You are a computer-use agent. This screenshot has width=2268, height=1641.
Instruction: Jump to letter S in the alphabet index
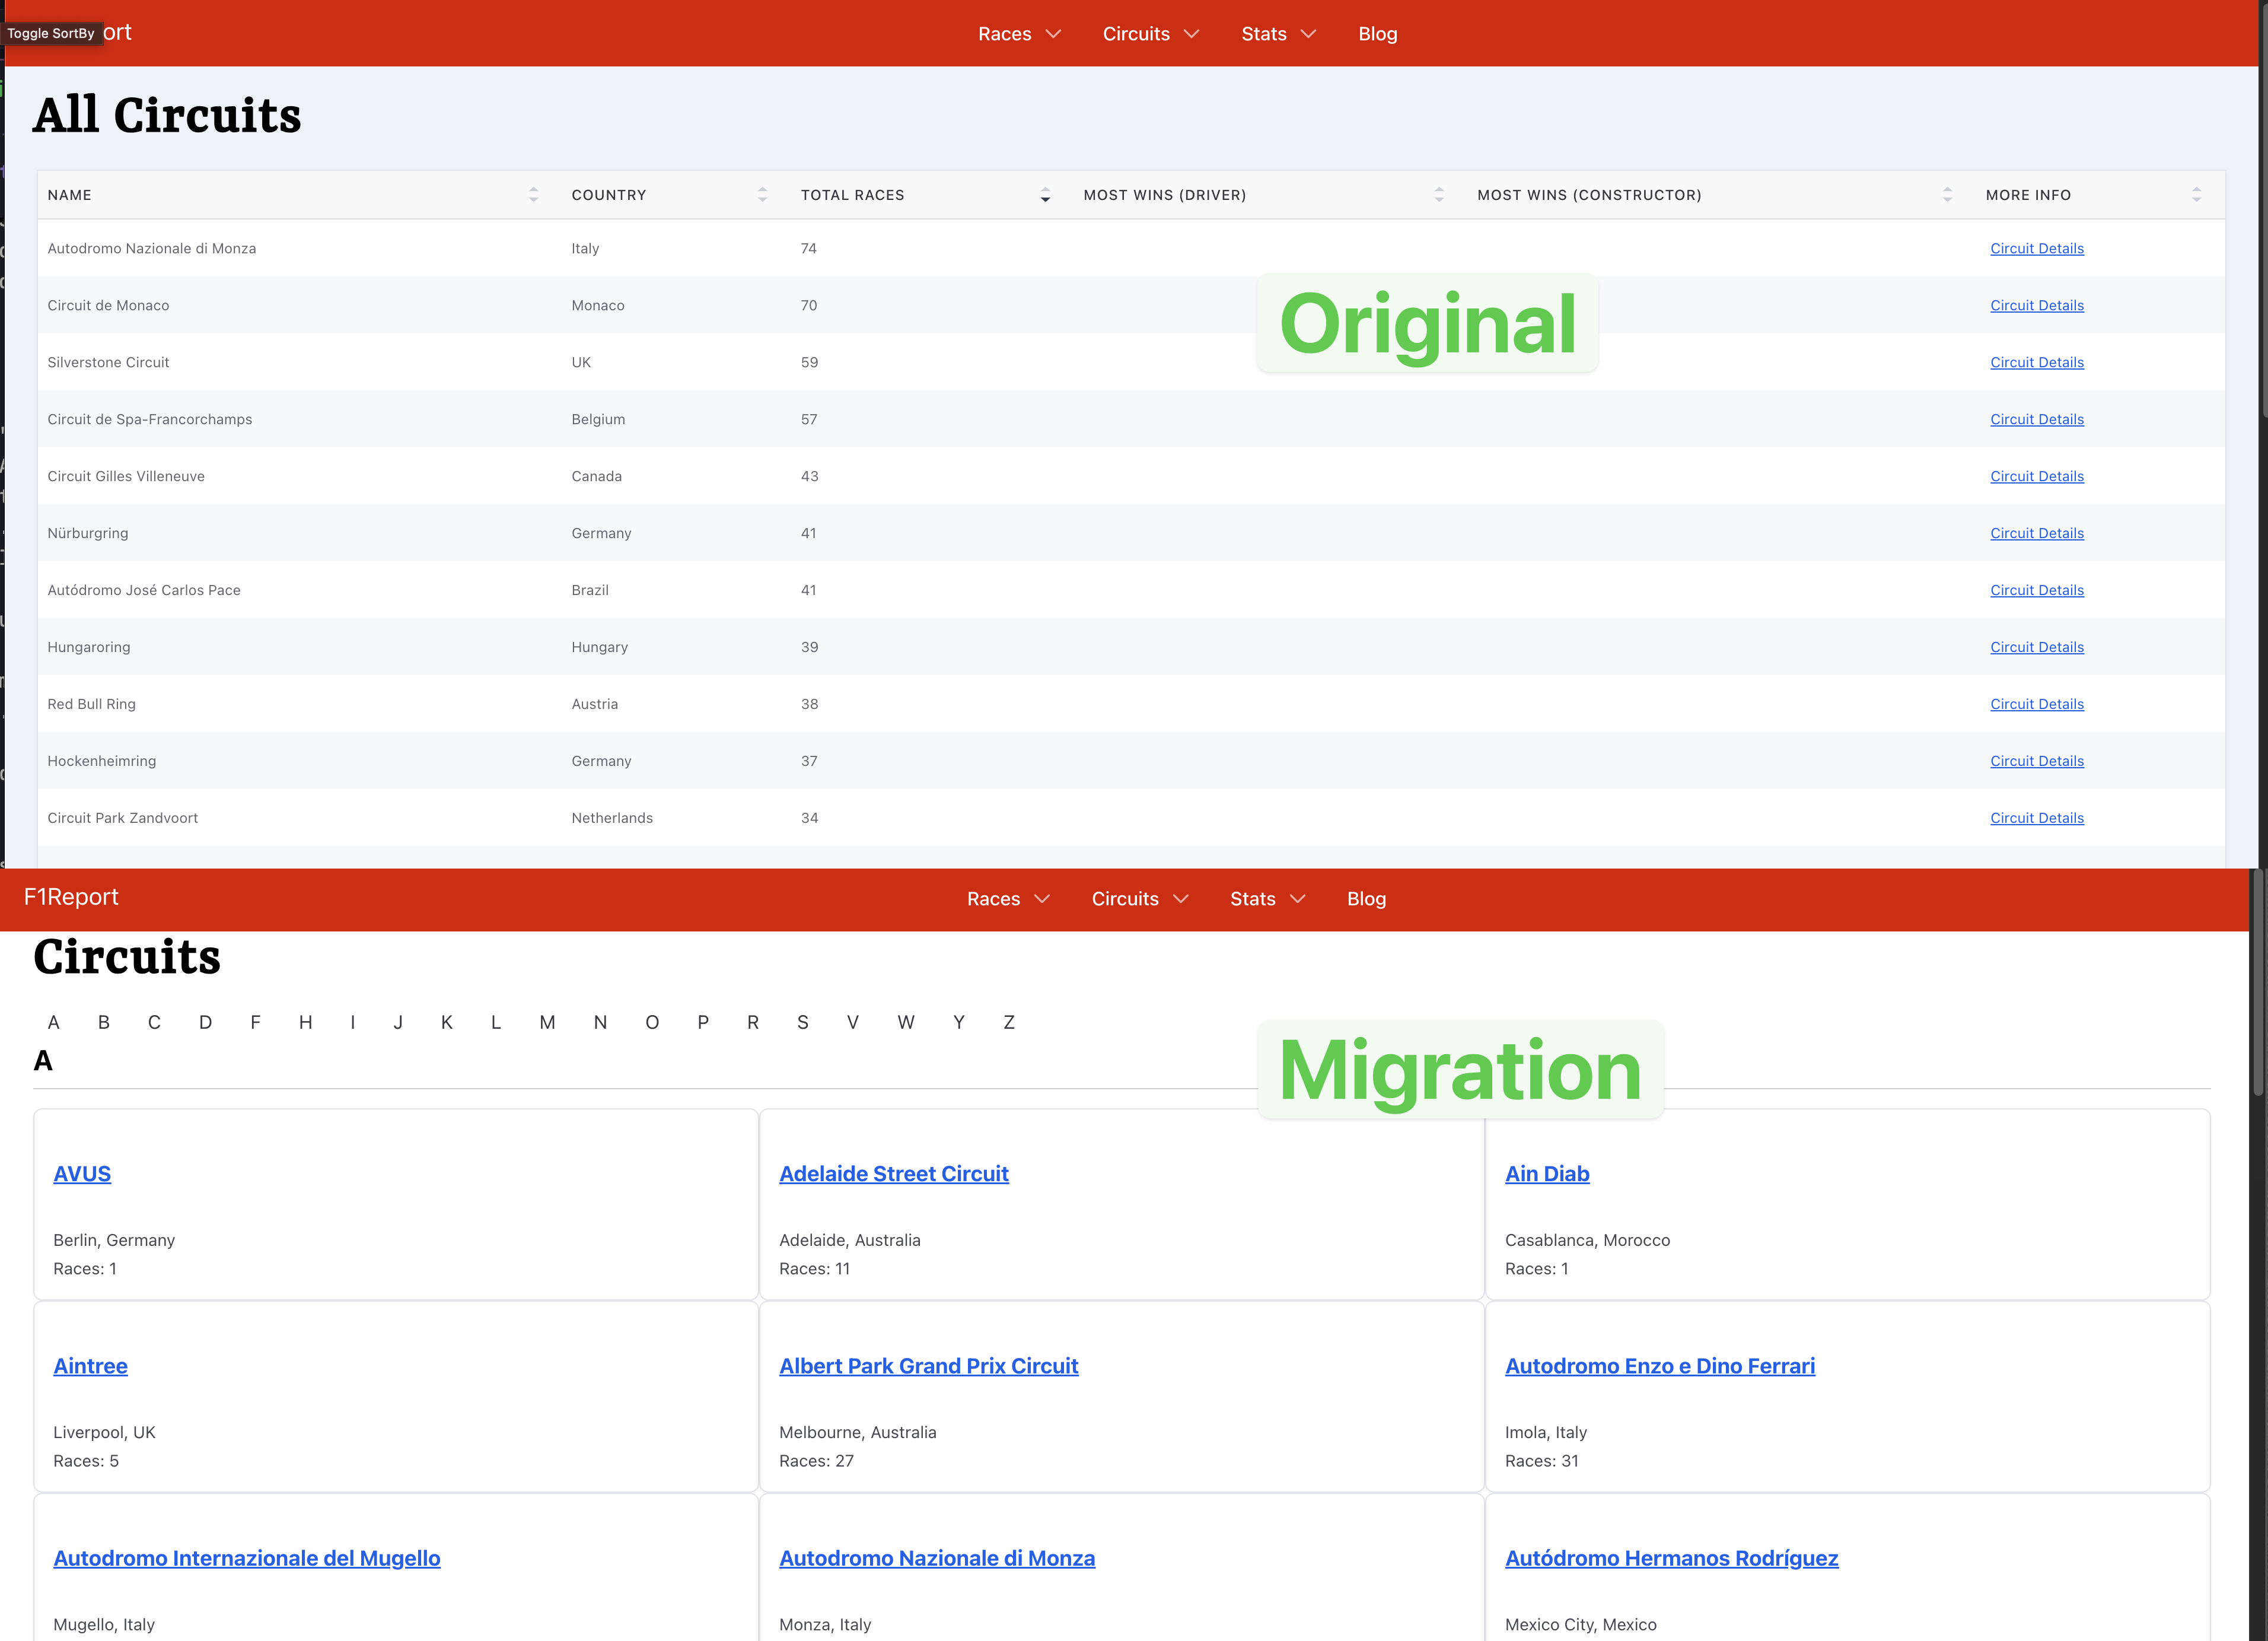(802, 1022)
